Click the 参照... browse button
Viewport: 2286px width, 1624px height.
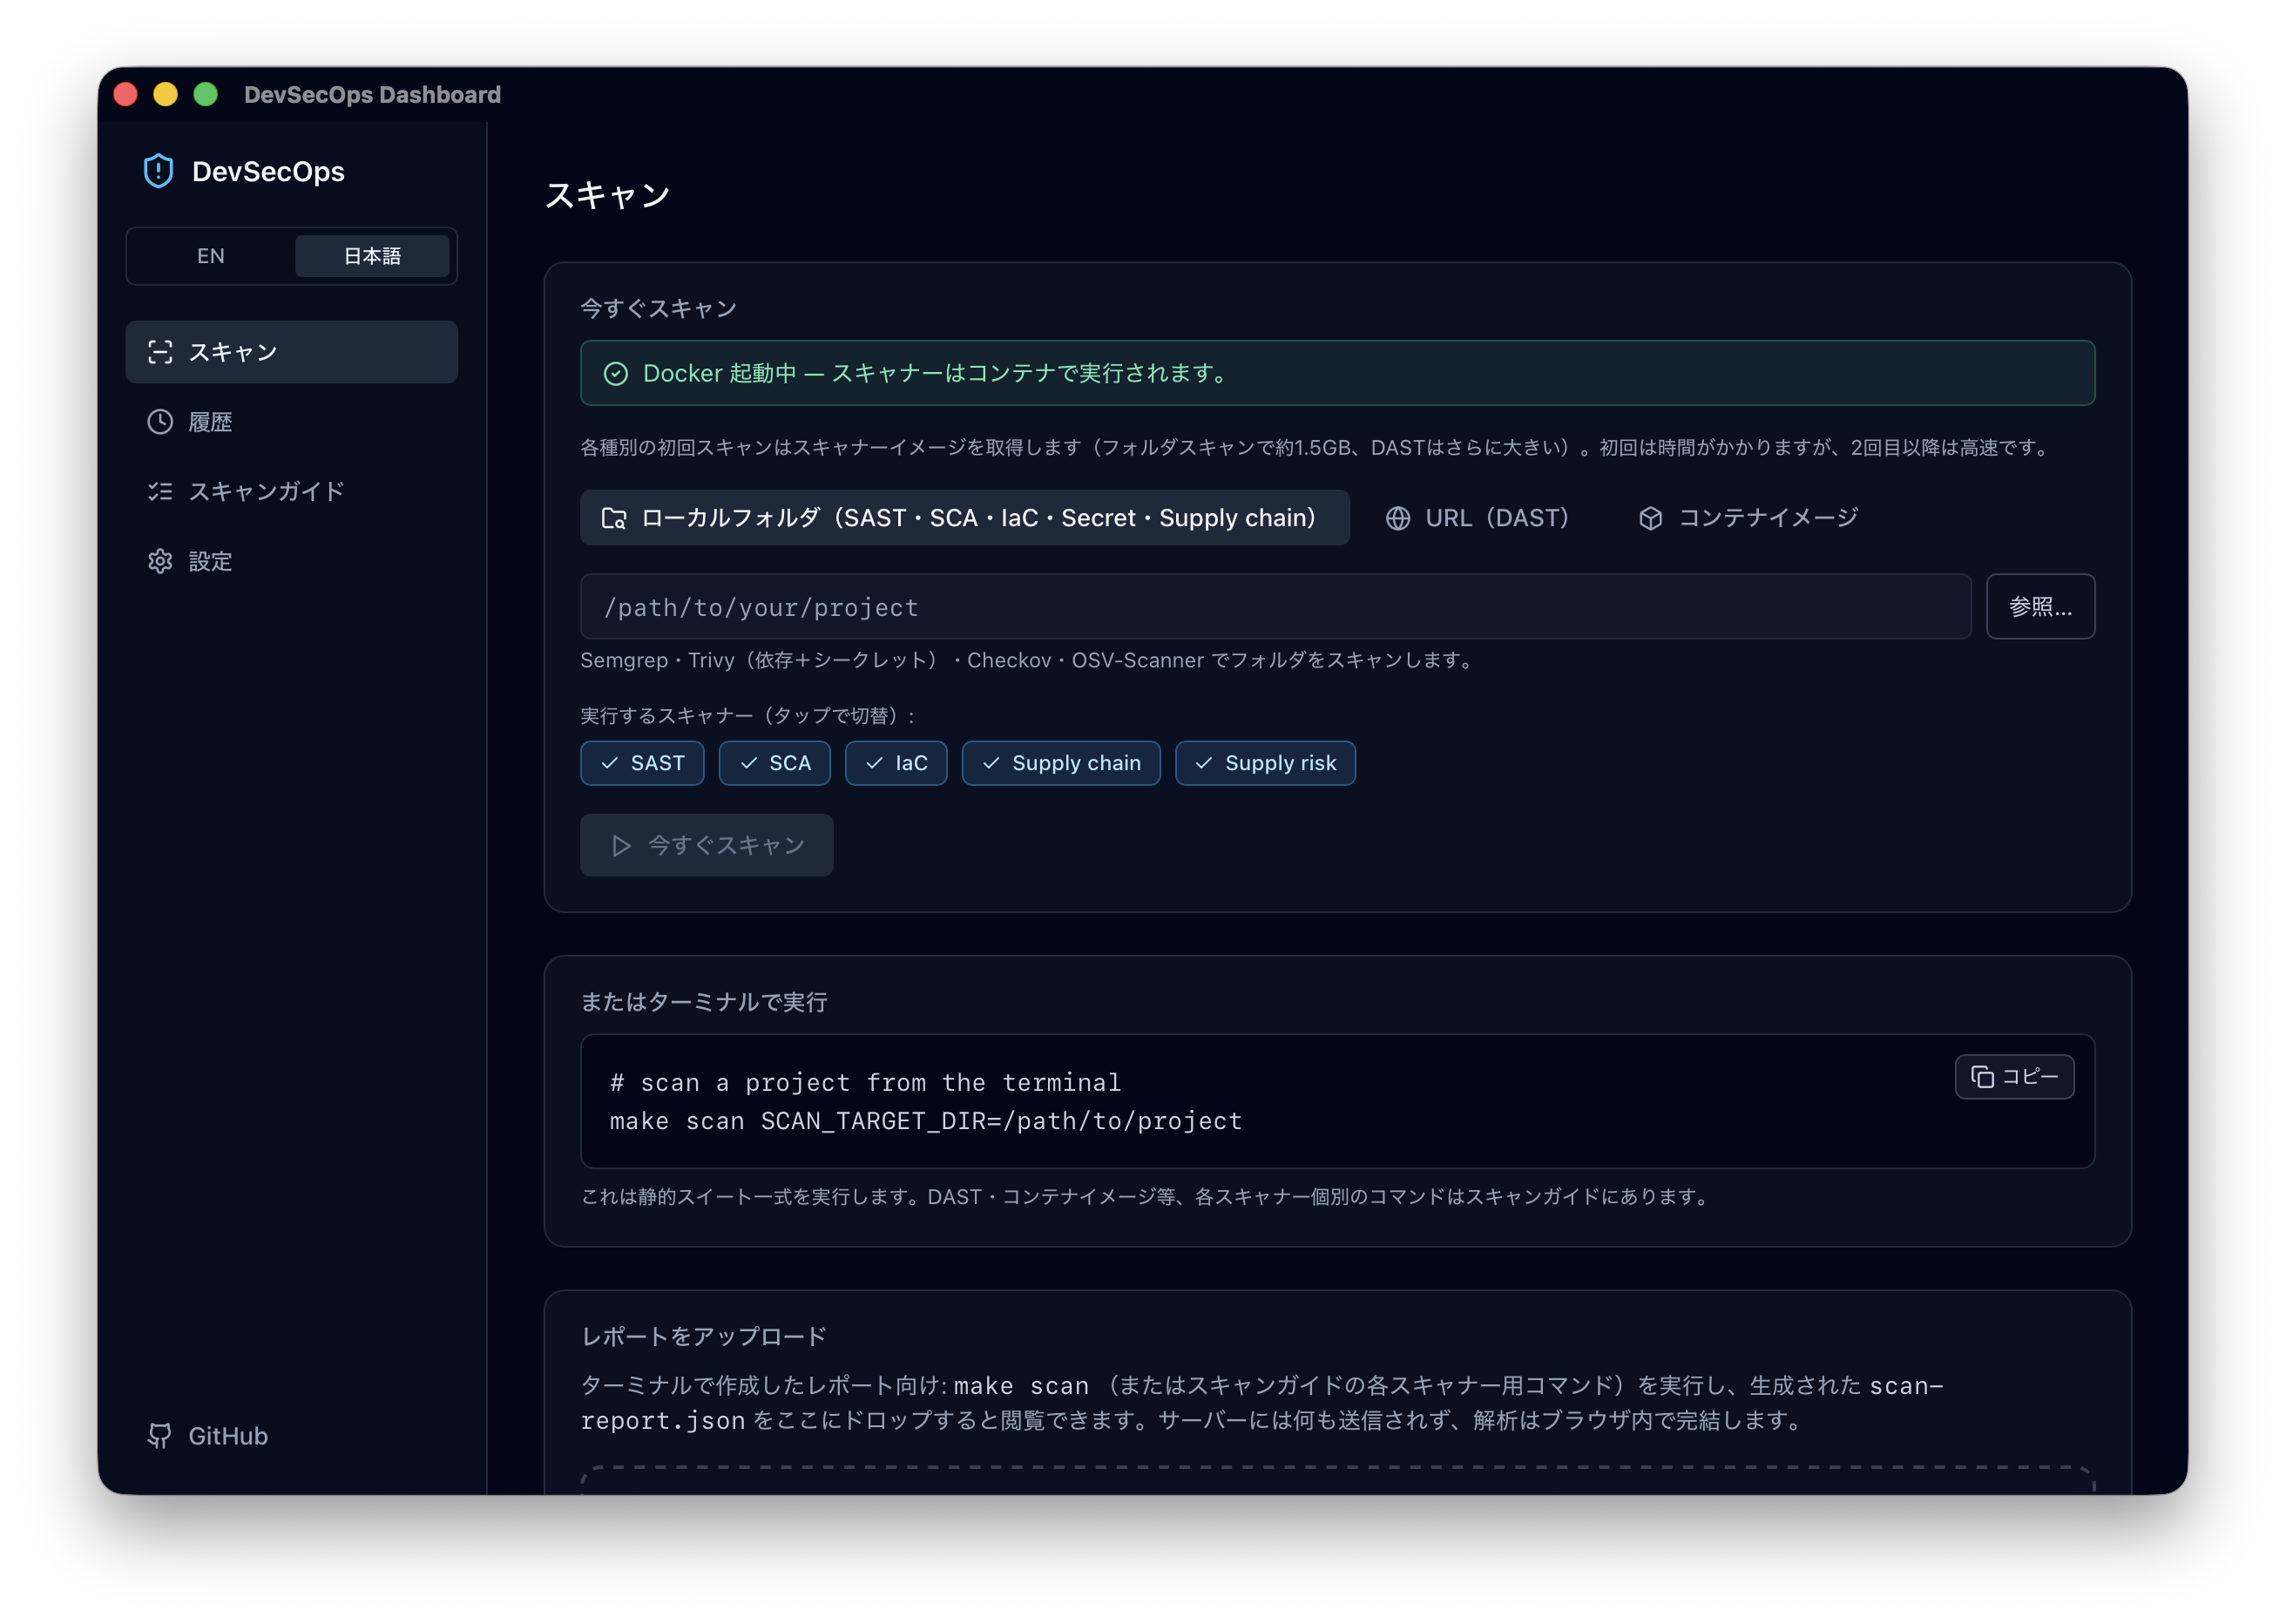[2040, 607]
